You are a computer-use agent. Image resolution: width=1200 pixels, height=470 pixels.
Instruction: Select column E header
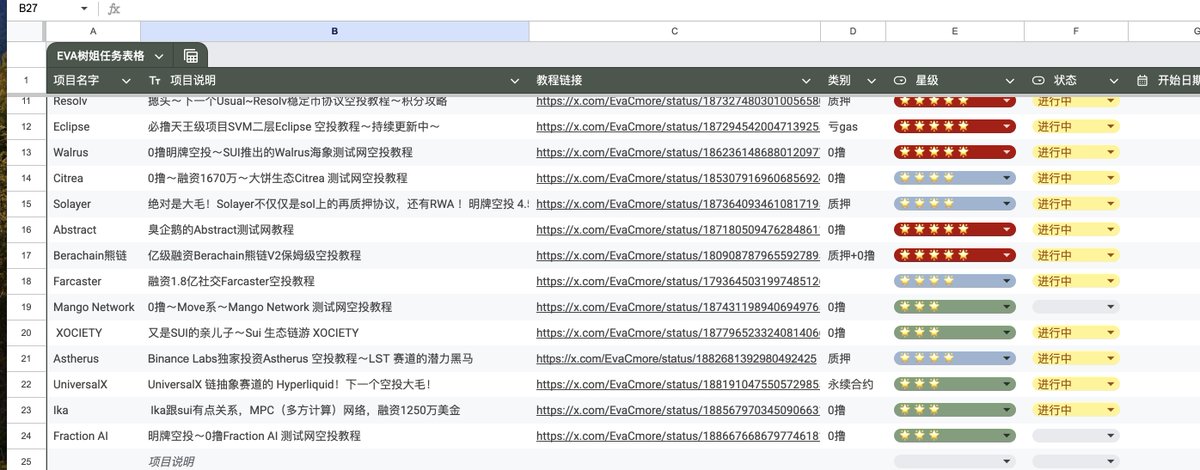tap(955, 32)
